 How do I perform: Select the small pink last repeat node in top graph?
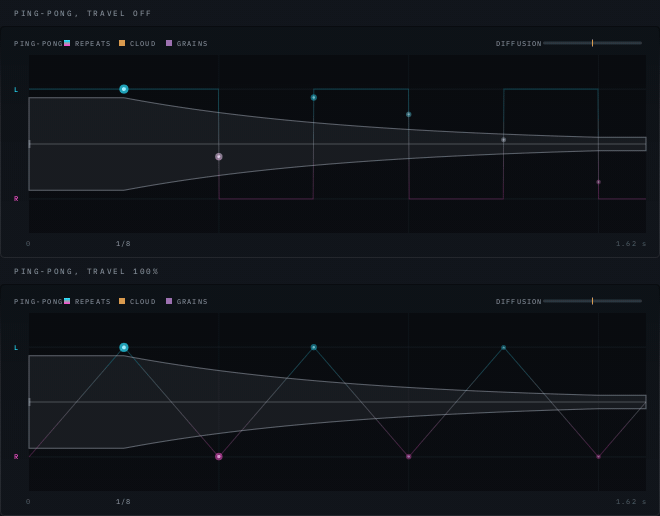coord(598,182)
